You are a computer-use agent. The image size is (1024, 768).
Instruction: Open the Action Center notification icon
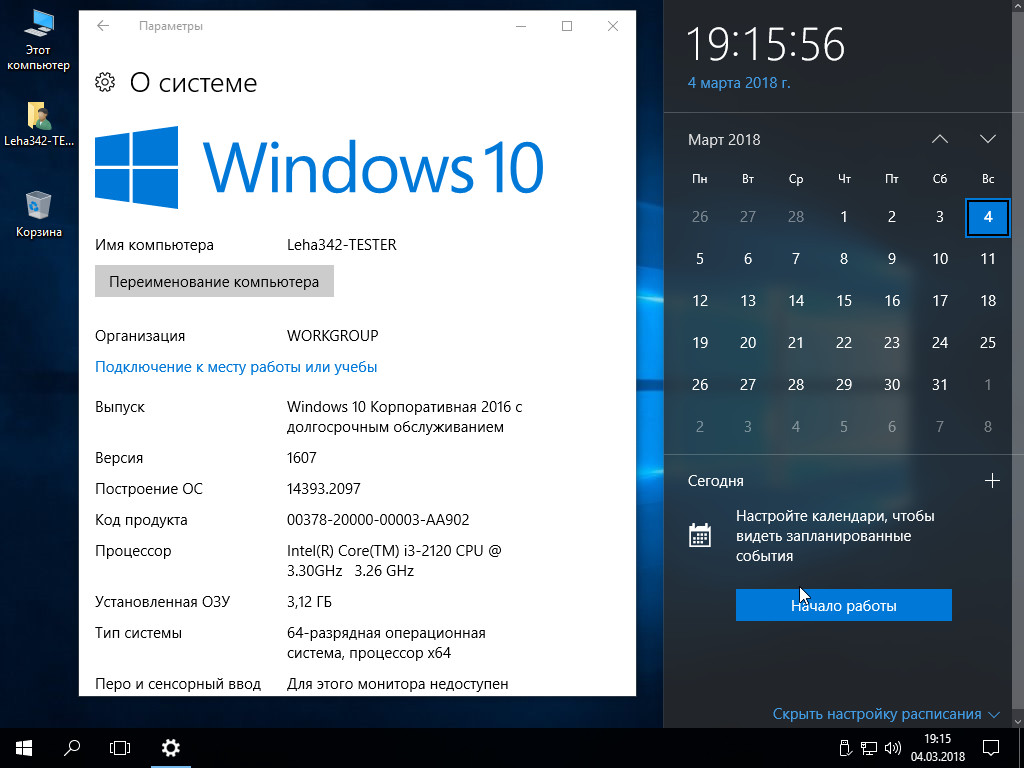(x=990, y=747)
